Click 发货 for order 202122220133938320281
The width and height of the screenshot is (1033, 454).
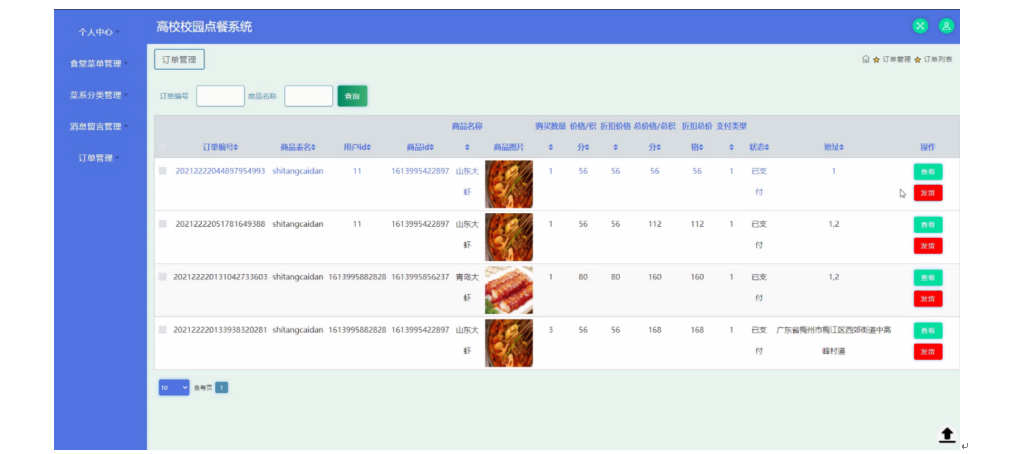pyautogui.click(x=928, y=351)
